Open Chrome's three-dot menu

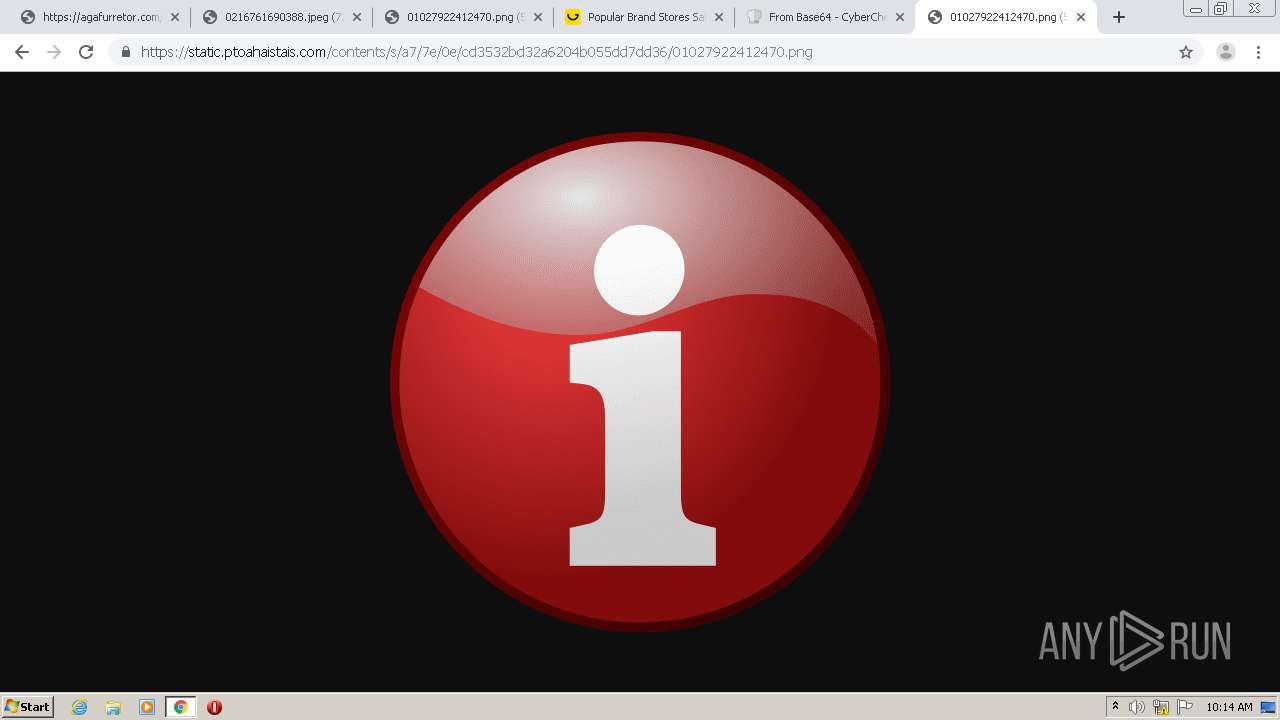[x=1259, y=52]
